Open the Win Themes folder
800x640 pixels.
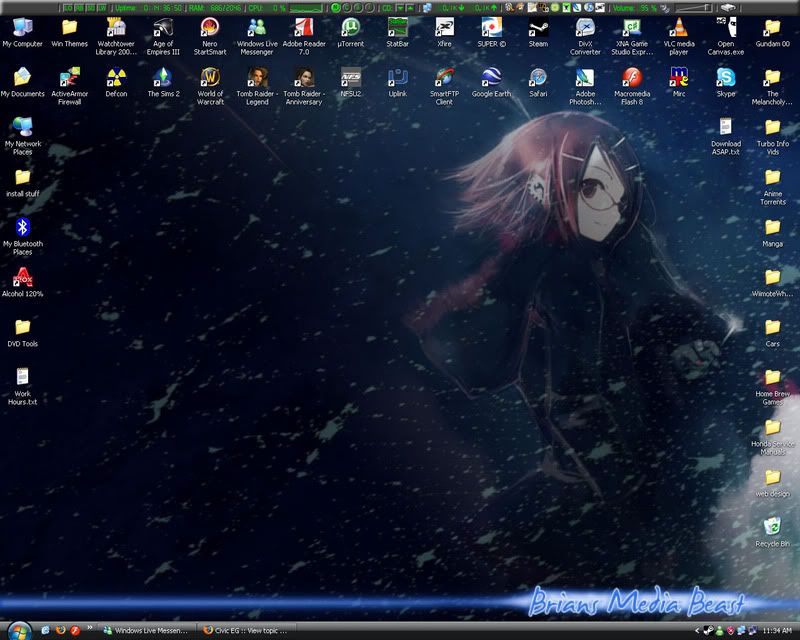coord(69,33)
